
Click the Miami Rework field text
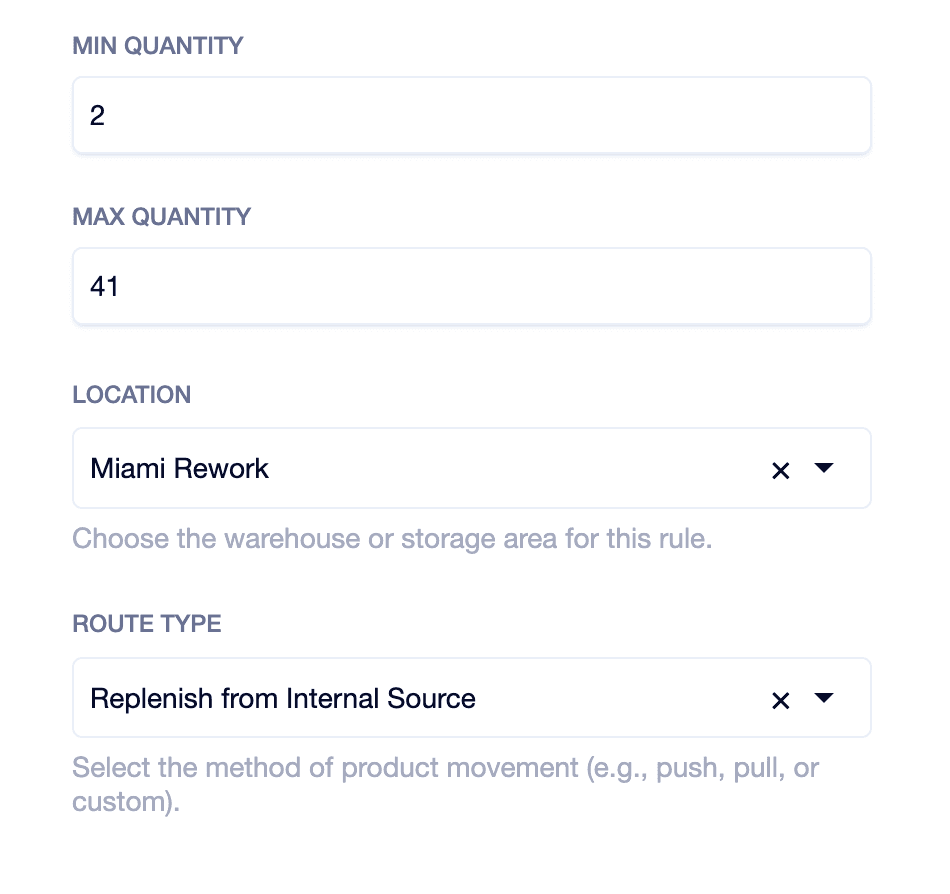(x=179, y=468)
